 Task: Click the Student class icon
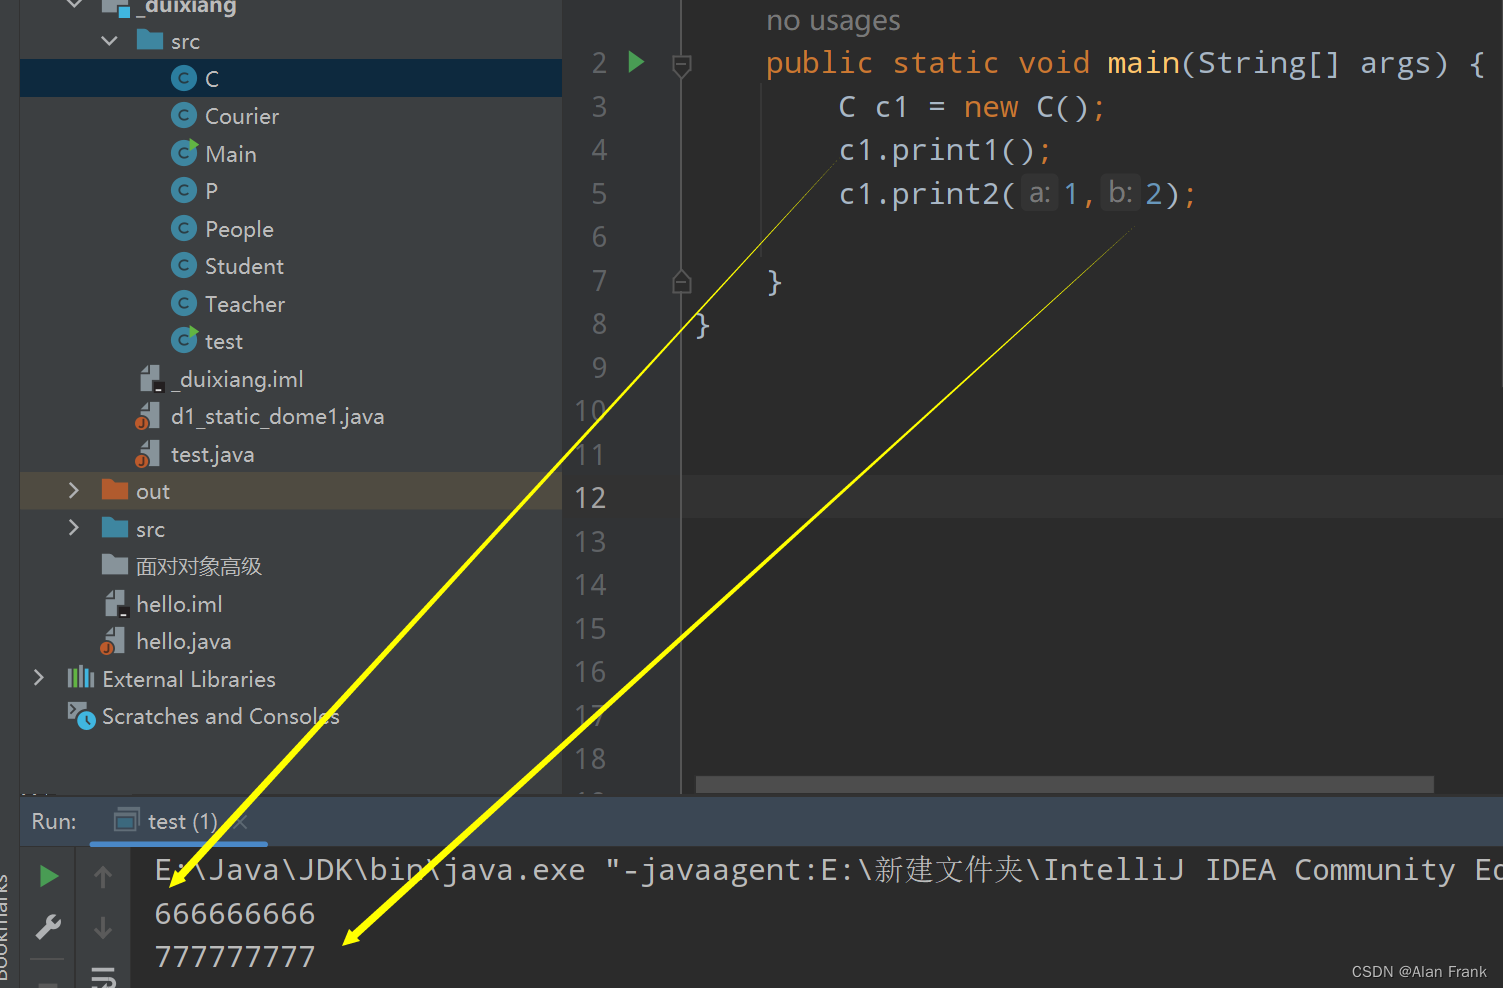(184, 266)
